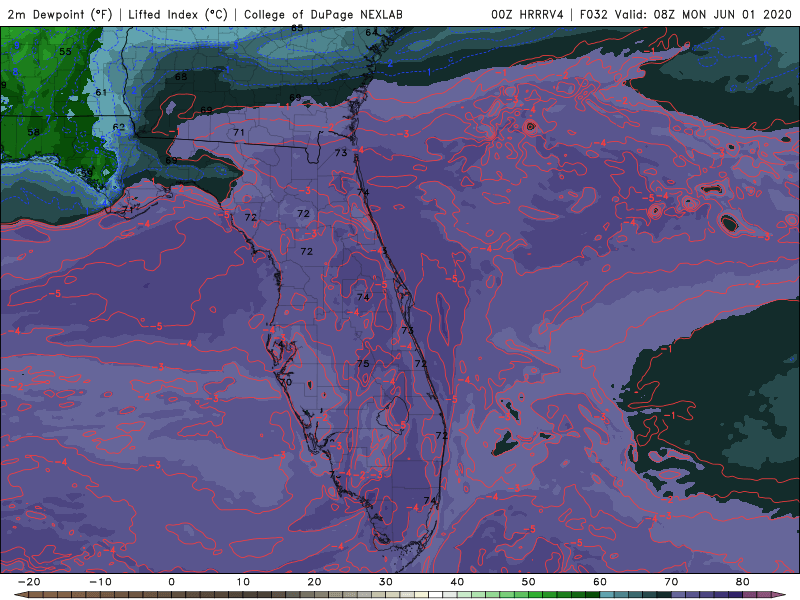Click the '61' dewpoint value on map
This screenshot has height=600, width=800.
[101, 92]
